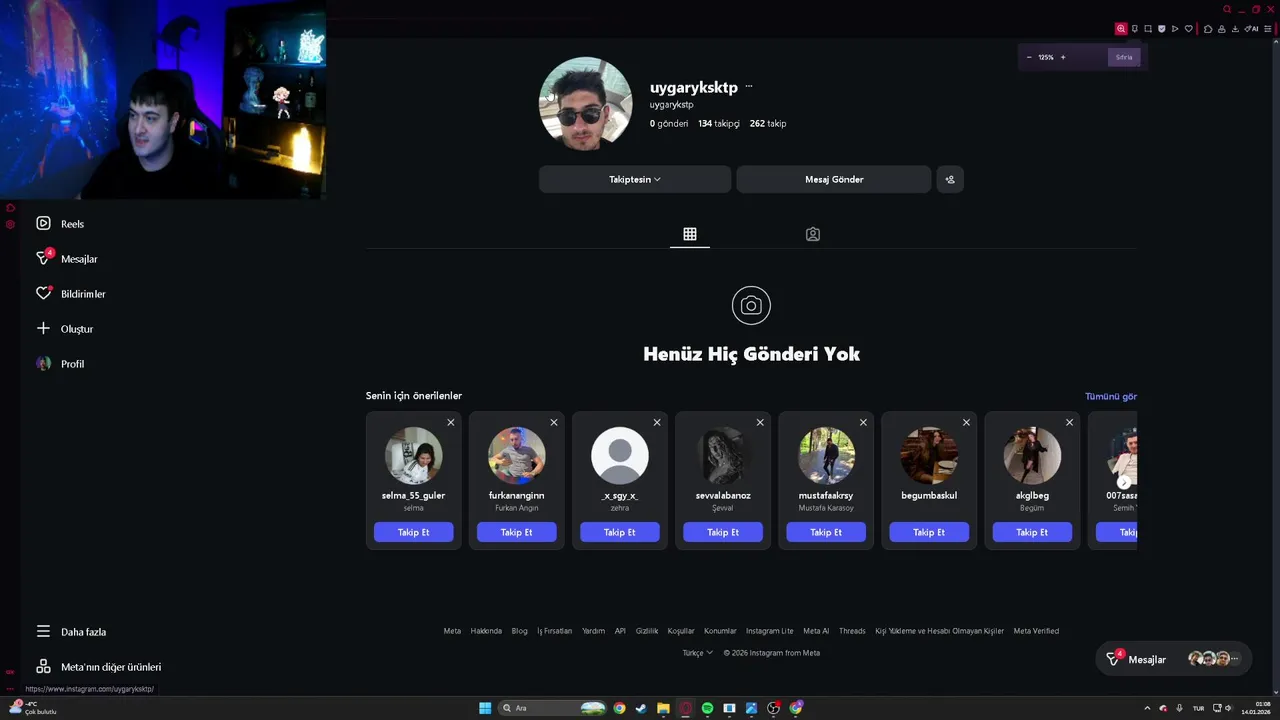Open the Daha fazla menu

coord(71,632)
